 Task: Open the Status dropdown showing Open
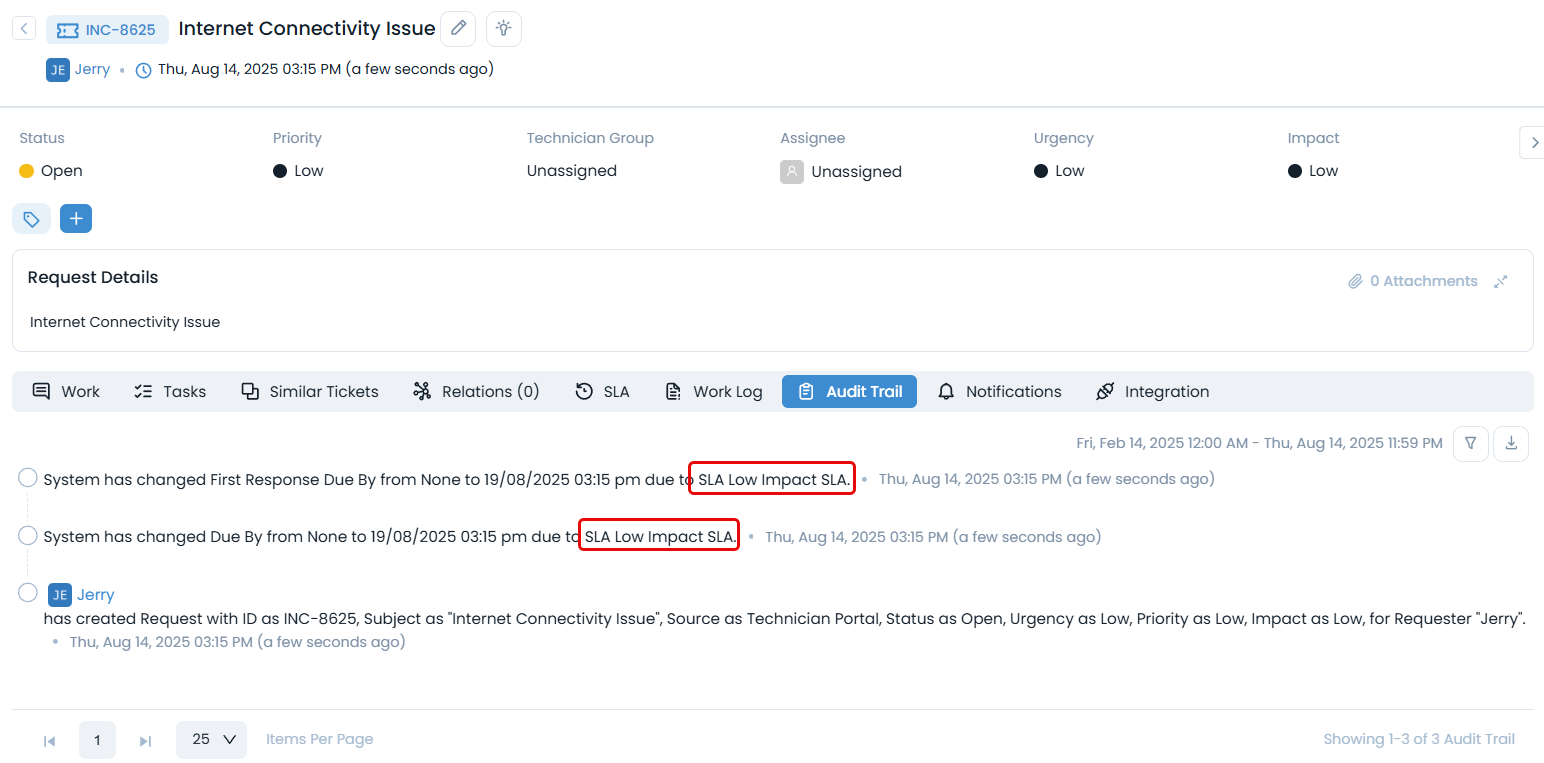click(61, 171)
